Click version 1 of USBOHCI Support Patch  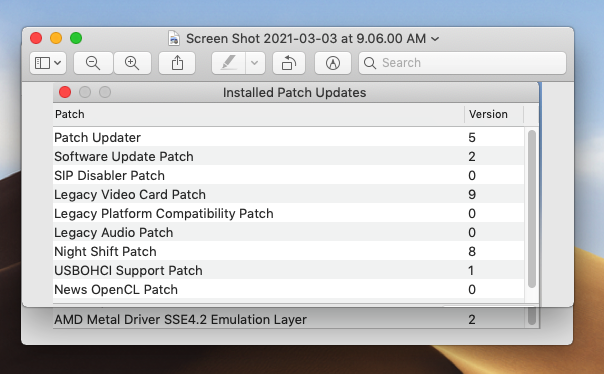[471, 270]
